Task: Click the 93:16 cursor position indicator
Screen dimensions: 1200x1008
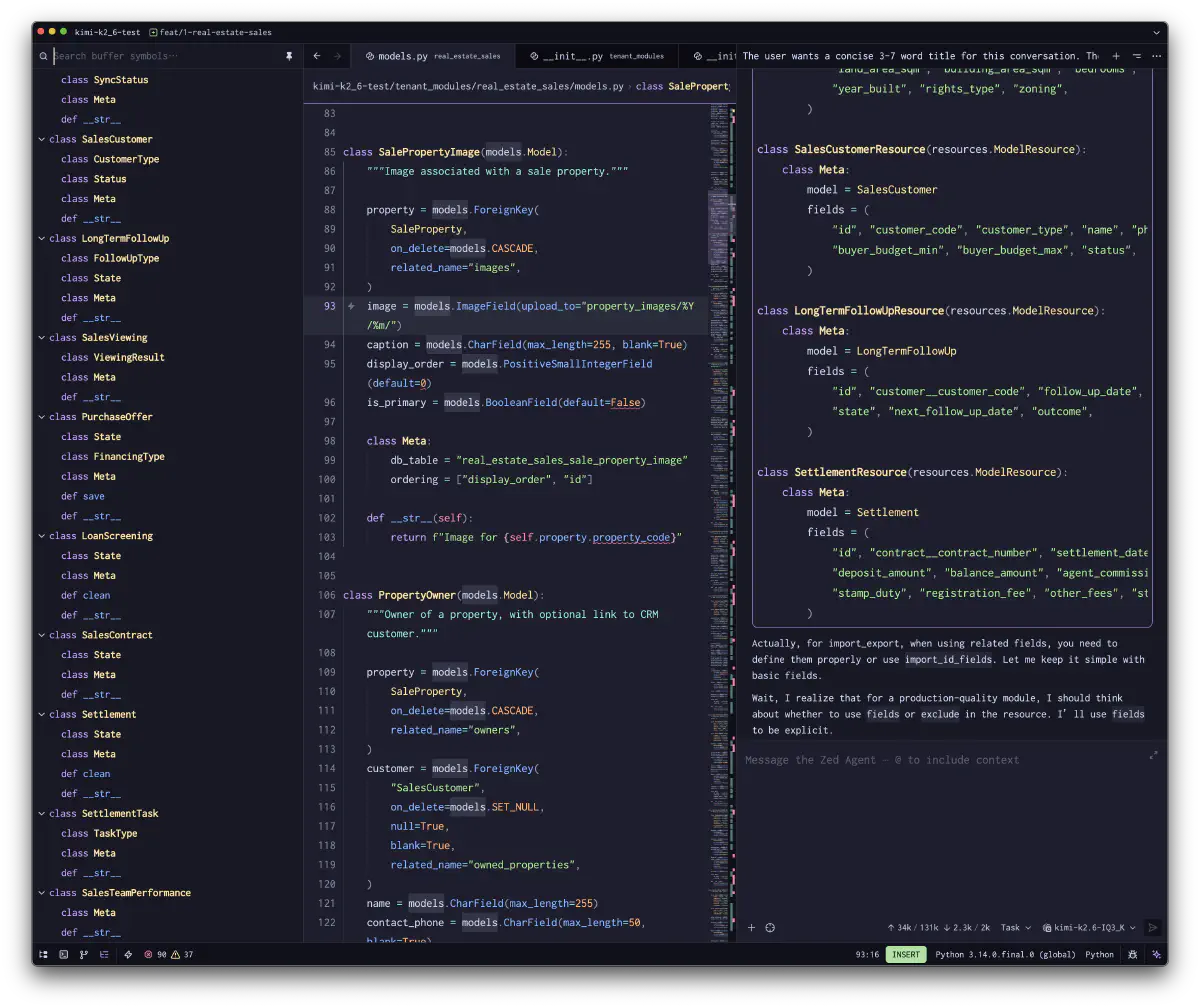Action: pos(867,954)
